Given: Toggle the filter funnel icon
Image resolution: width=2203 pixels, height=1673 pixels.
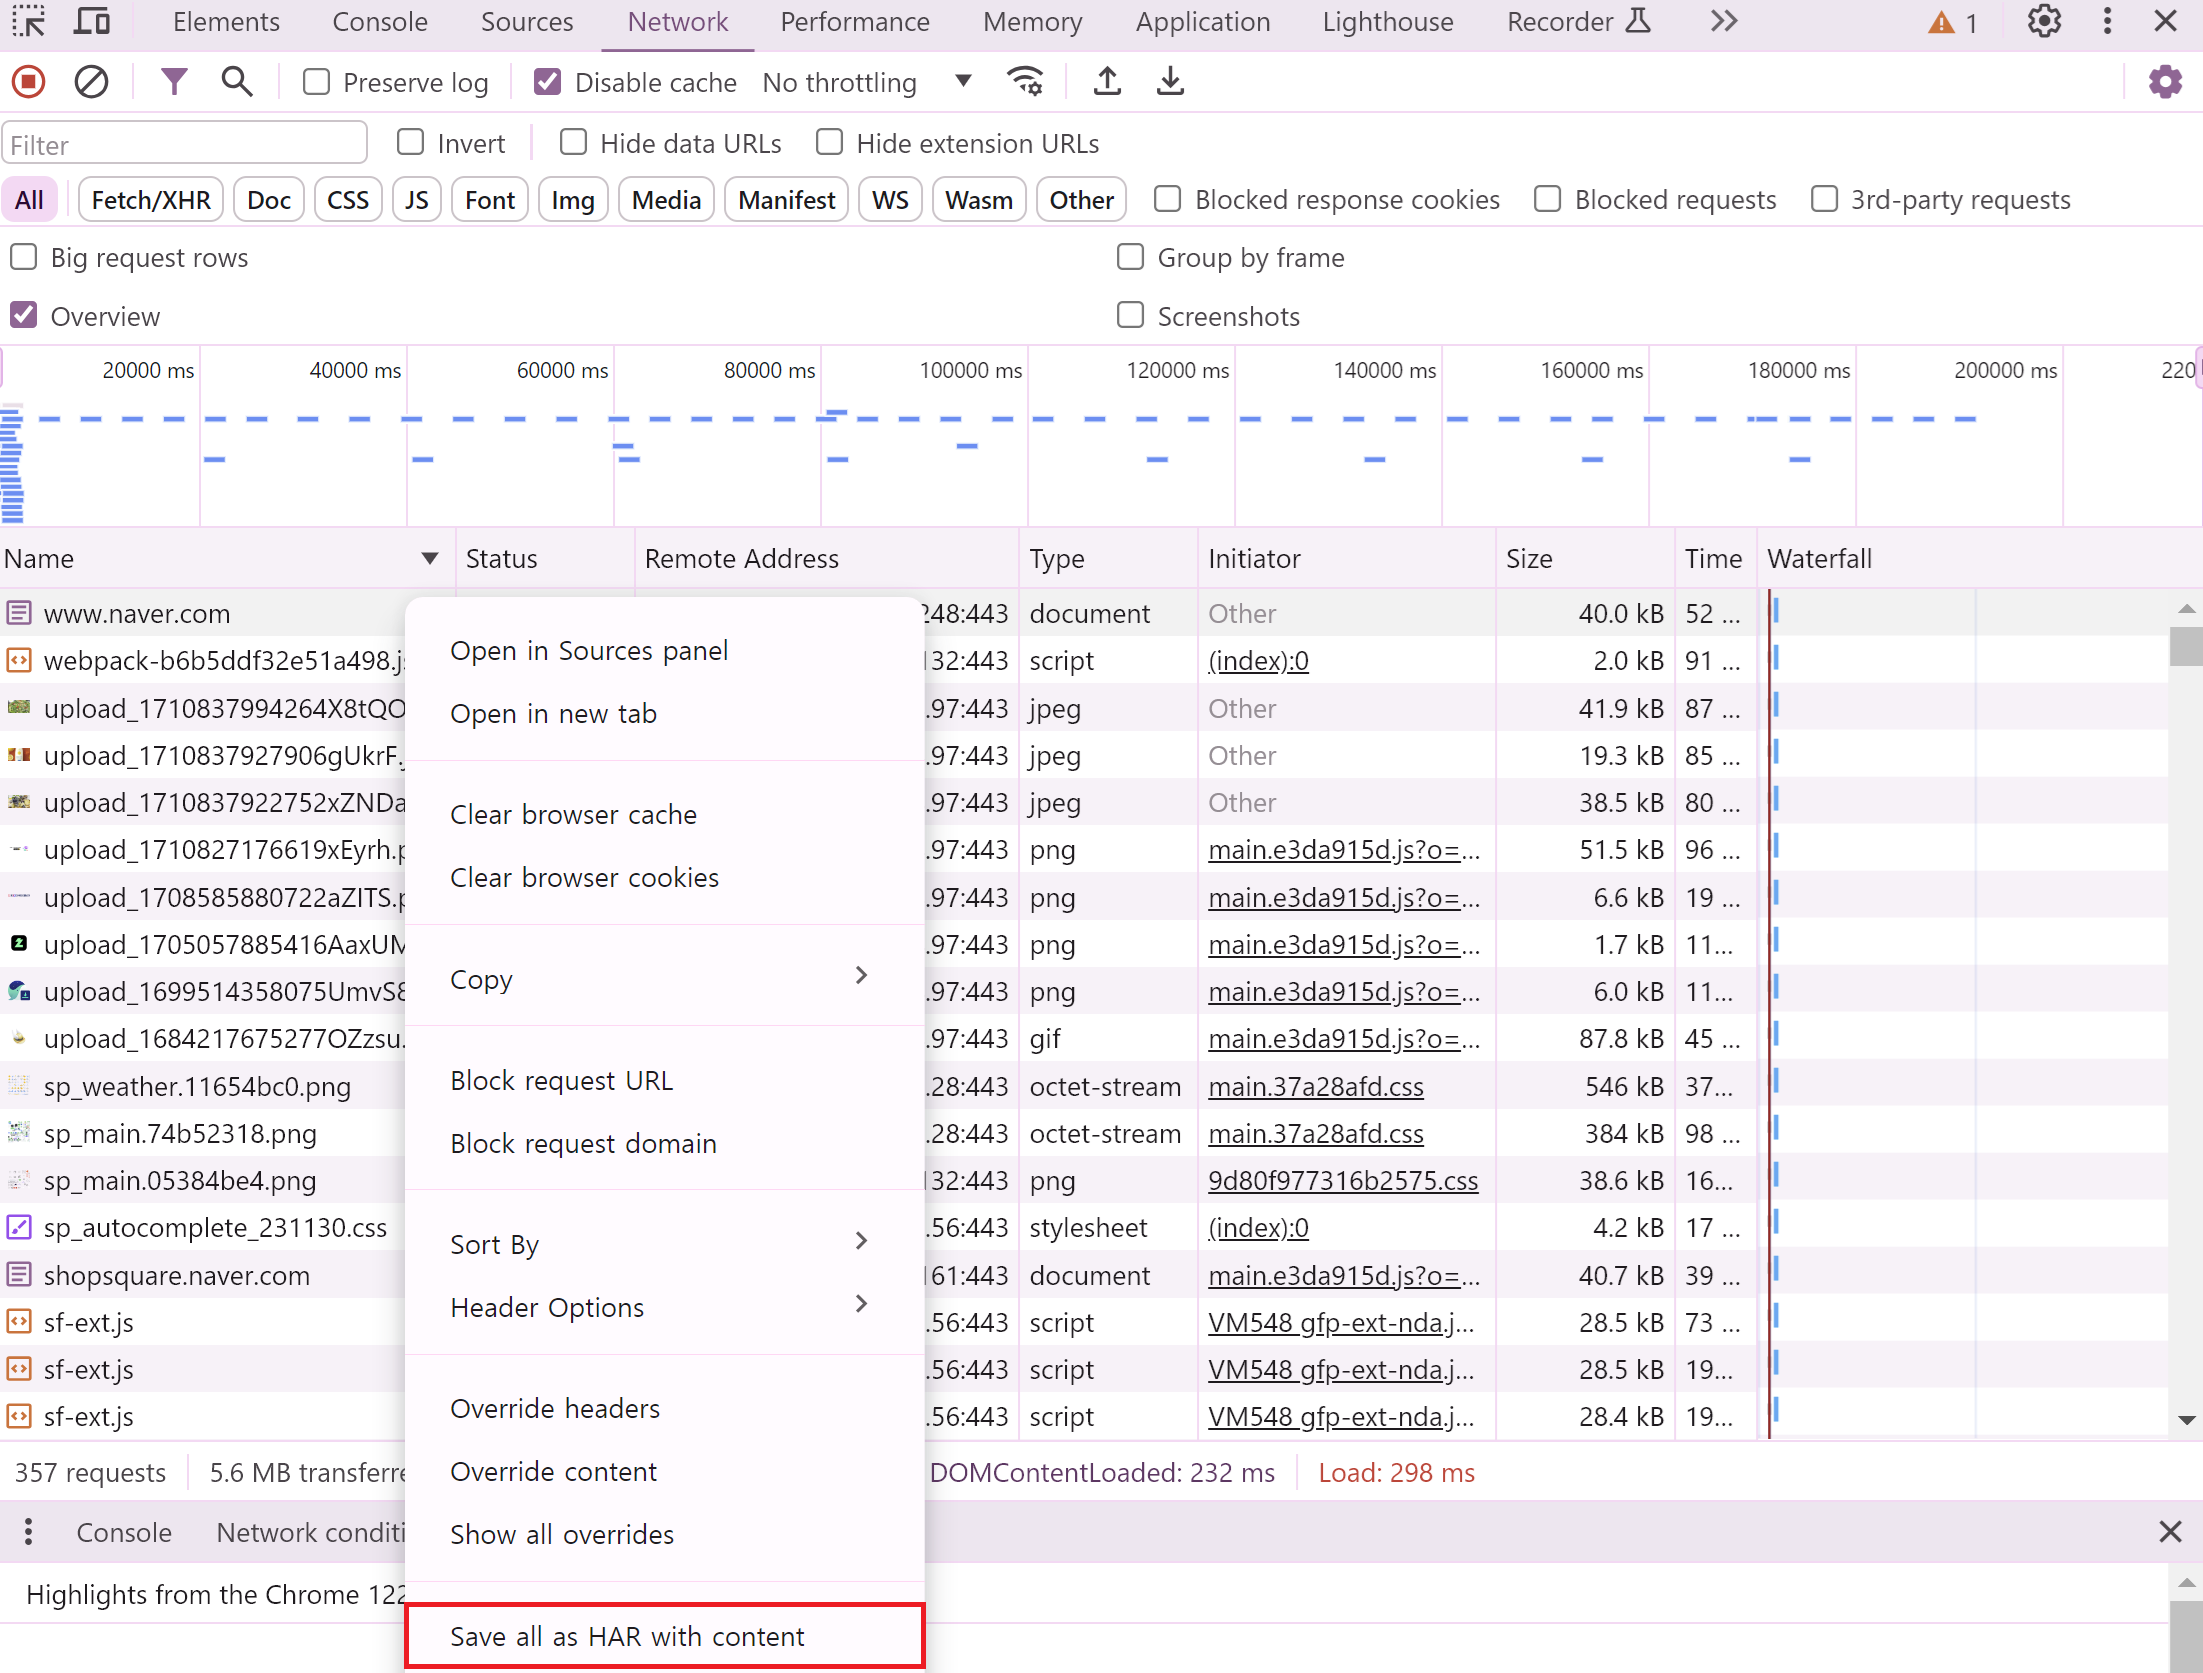Looking at the screenshot, I should (x=173, y=81).
